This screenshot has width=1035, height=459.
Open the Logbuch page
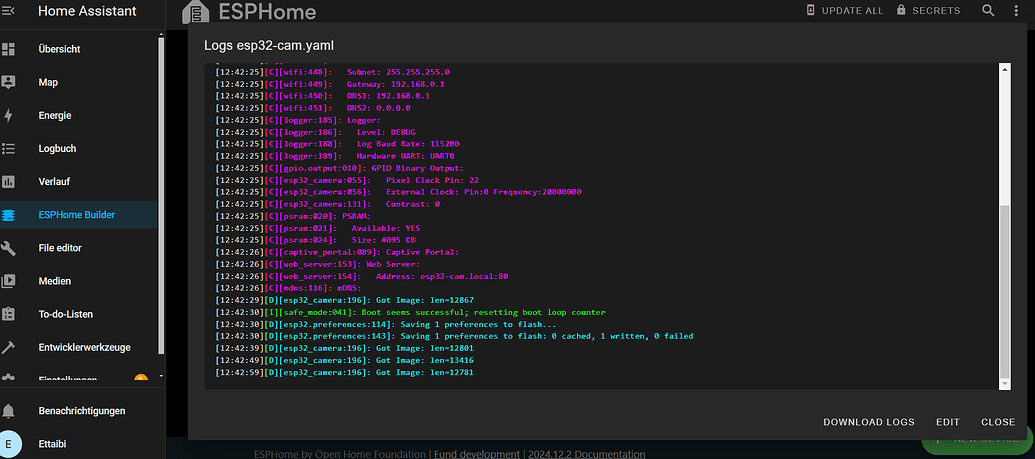tap(57, 148)
